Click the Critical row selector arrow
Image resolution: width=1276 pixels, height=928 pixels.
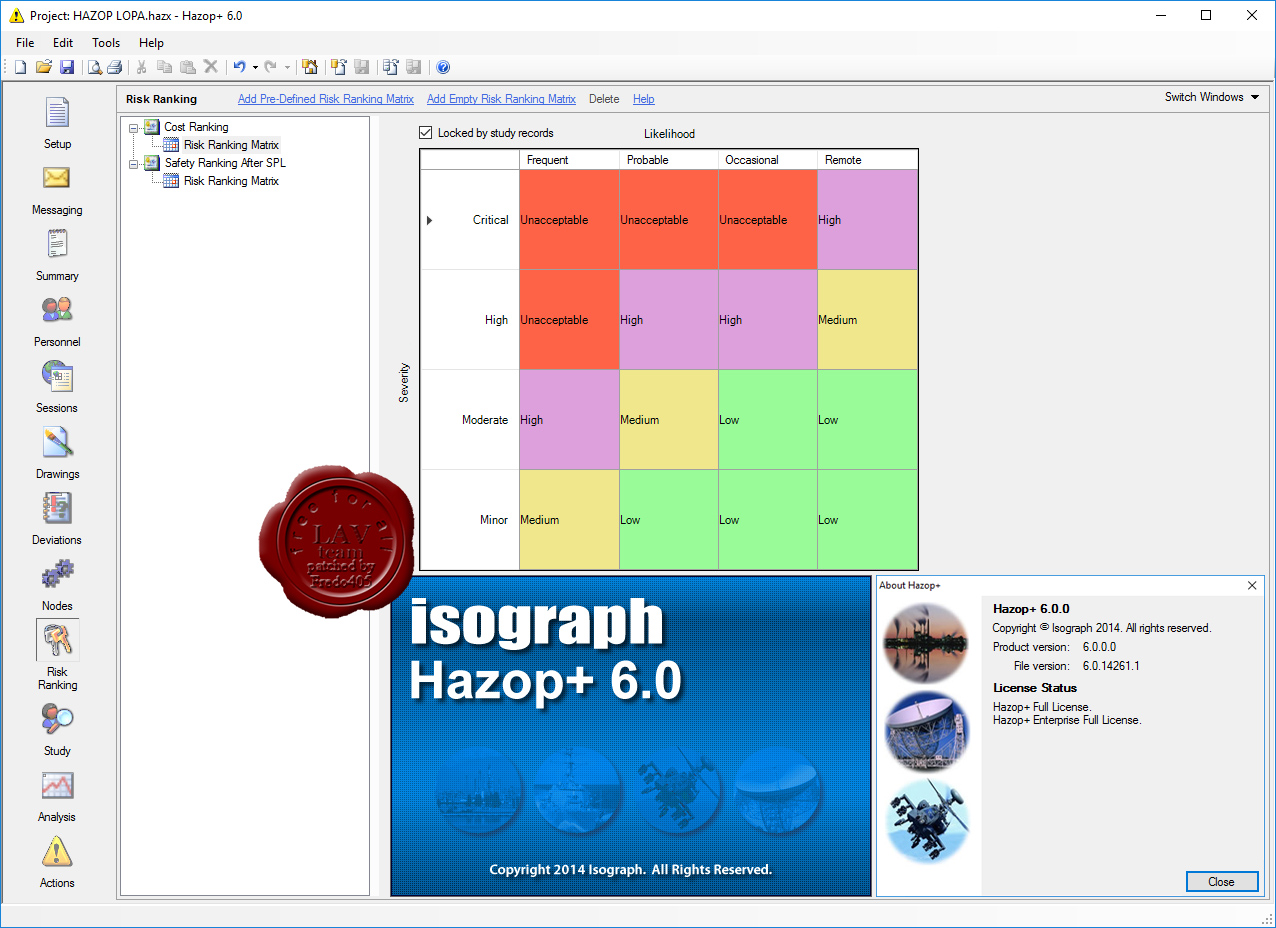click(429, 220)
